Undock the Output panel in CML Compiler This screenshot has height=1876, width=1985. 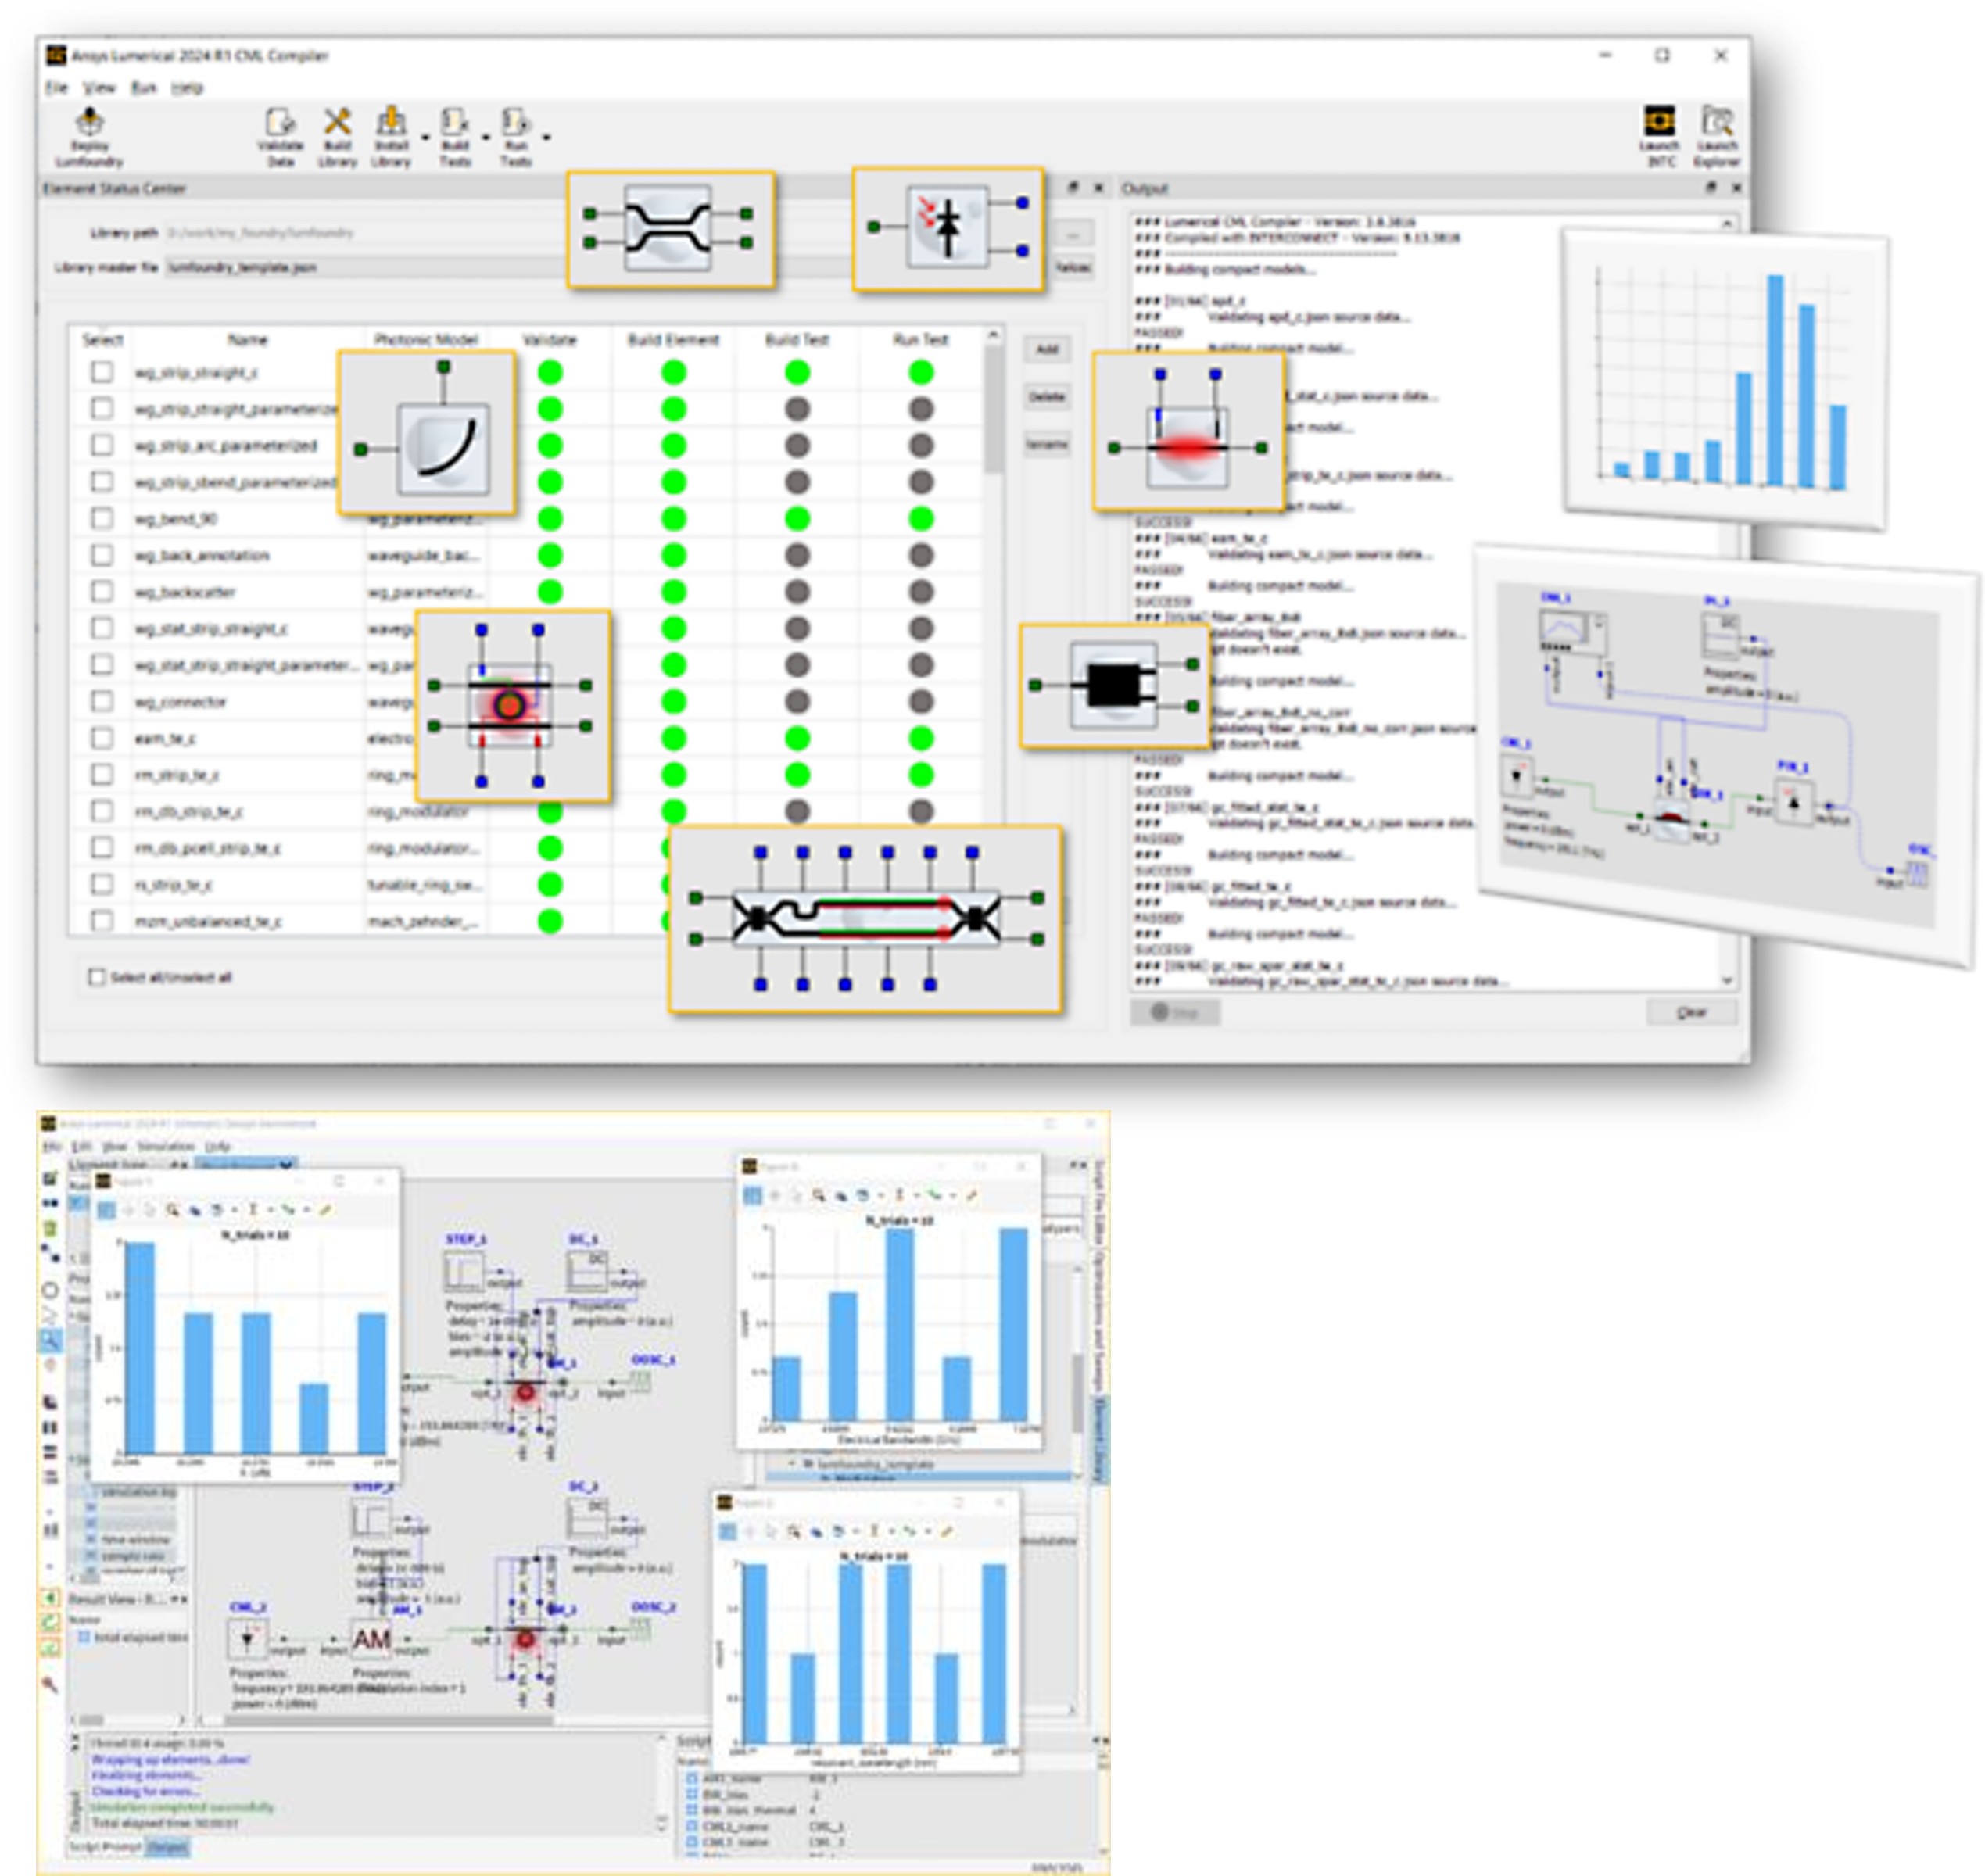[x=1711, y=187]
